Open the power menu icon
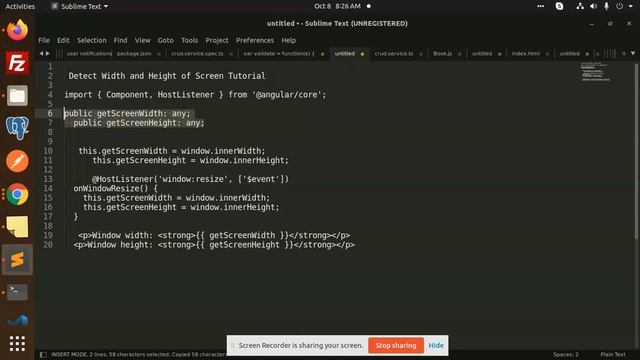 tap(620, 6)
